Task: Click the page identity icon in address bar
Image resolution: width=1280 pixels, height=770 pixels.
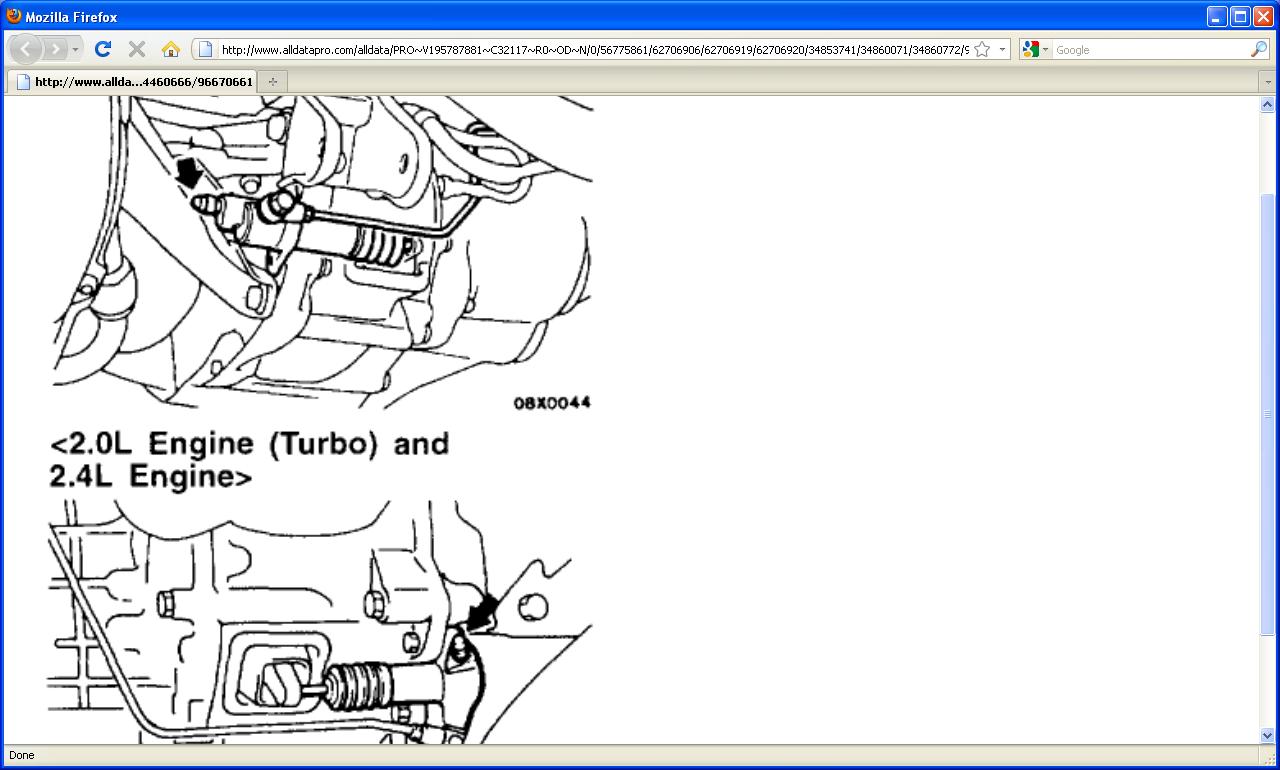Action: (205, 49)
